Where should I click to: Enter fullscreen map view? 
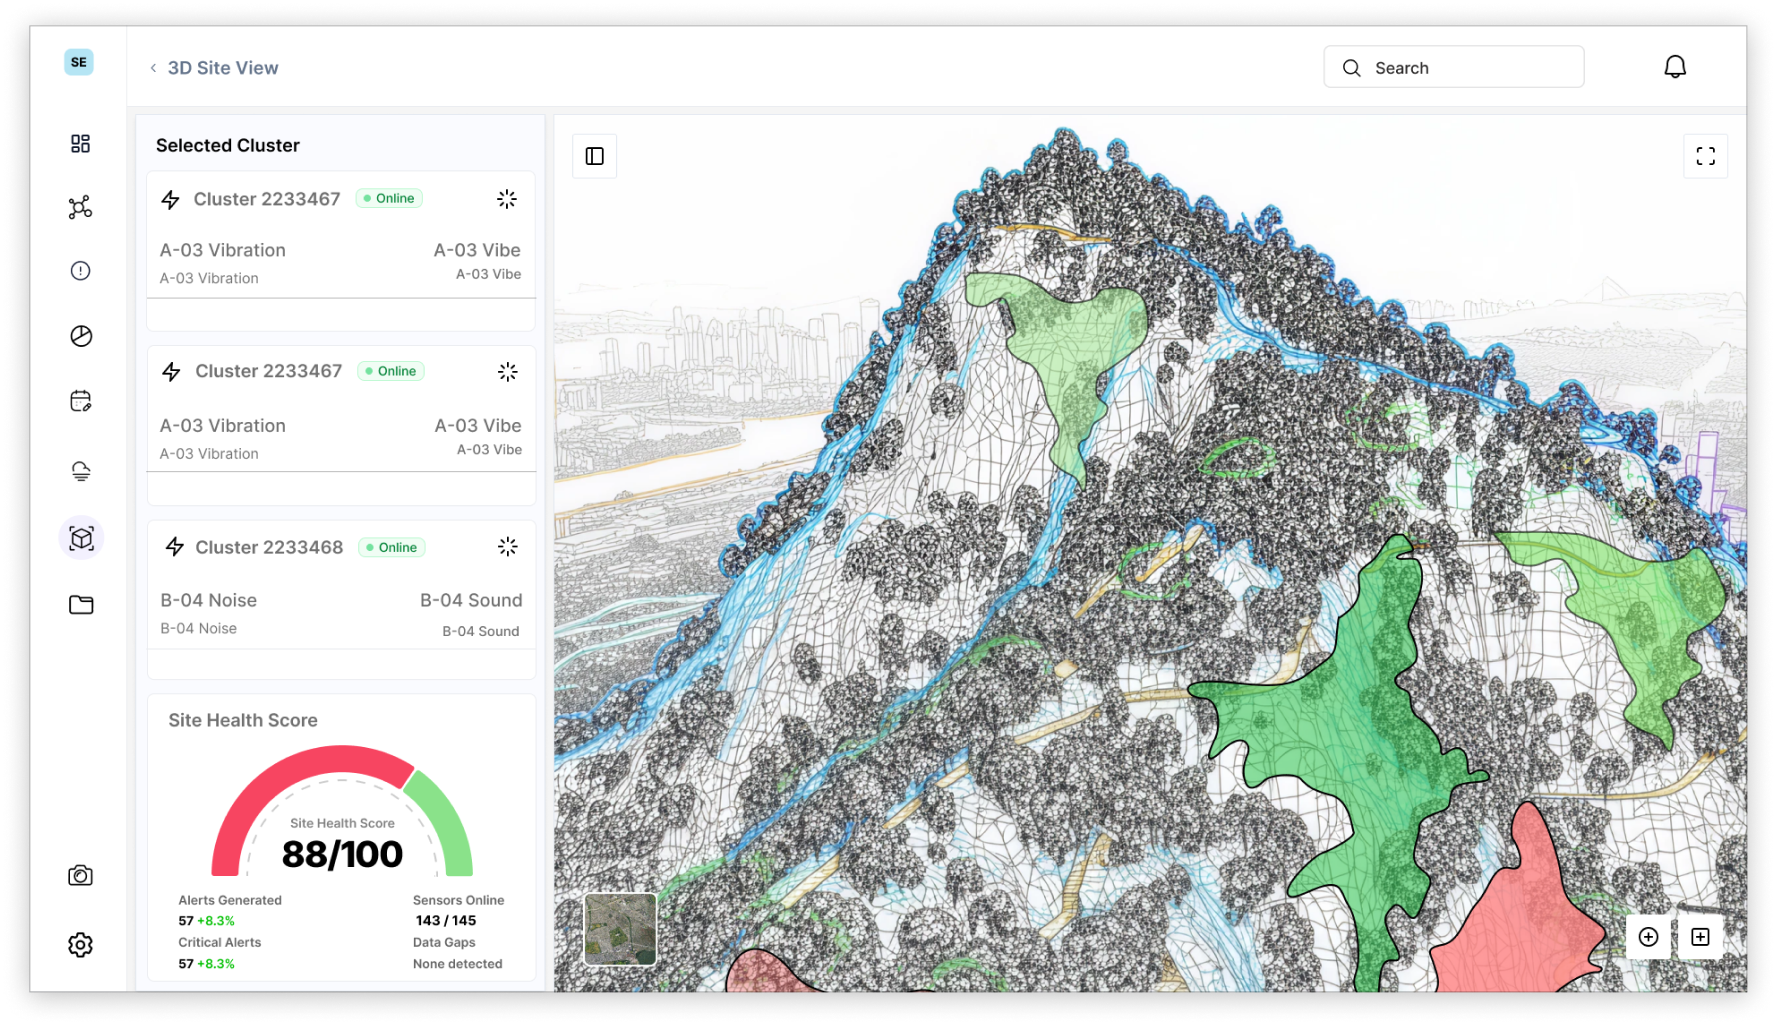(x=1706, y=156)
